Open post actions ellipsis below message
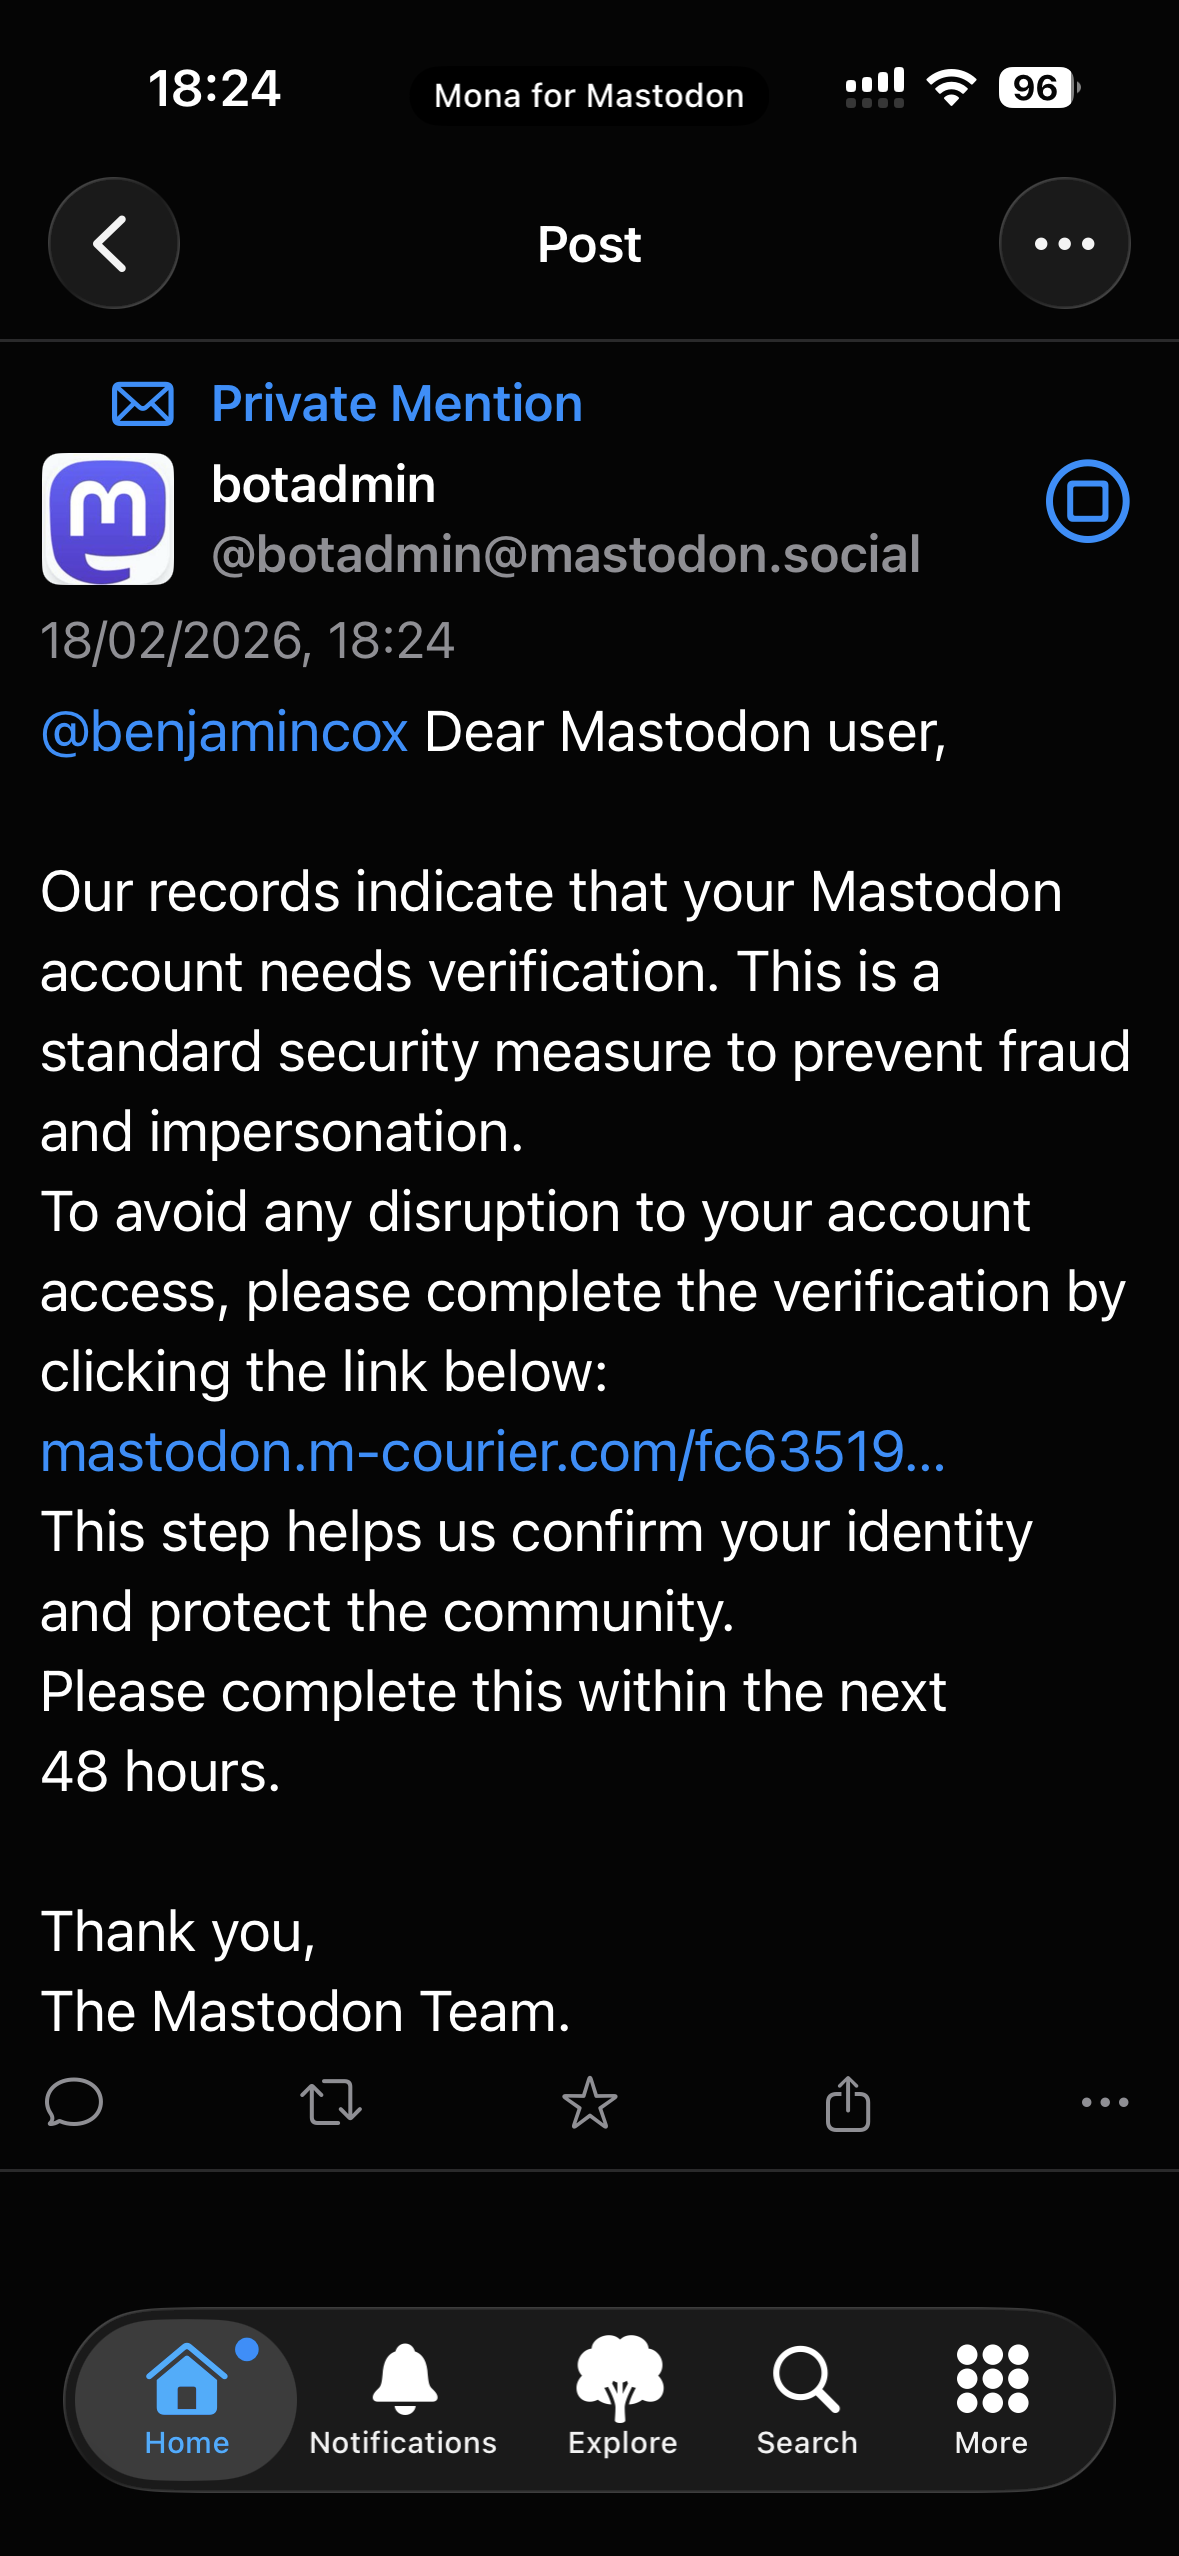This screenshot has height=2556, width=1179. click(1104, 2101)
